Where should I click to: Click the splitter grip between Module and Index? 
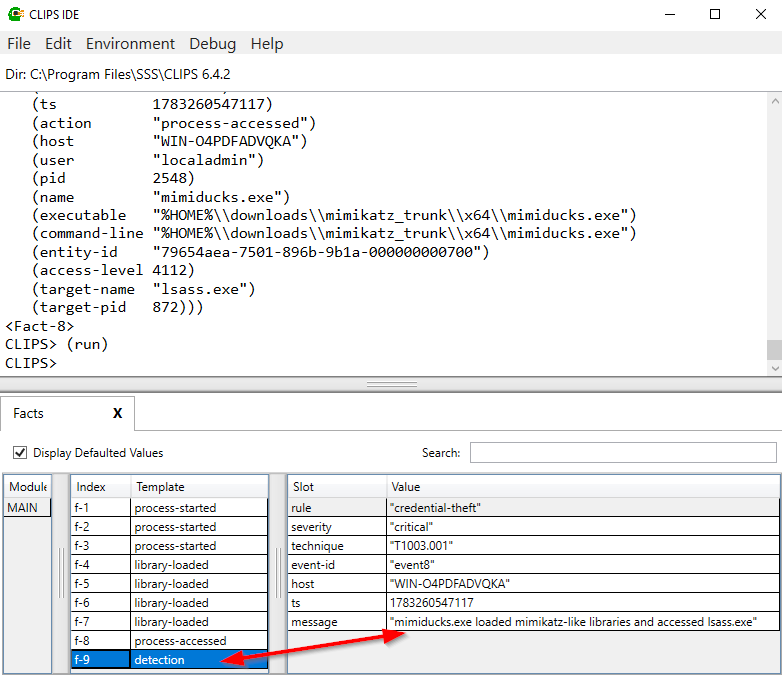coord(61,573)
